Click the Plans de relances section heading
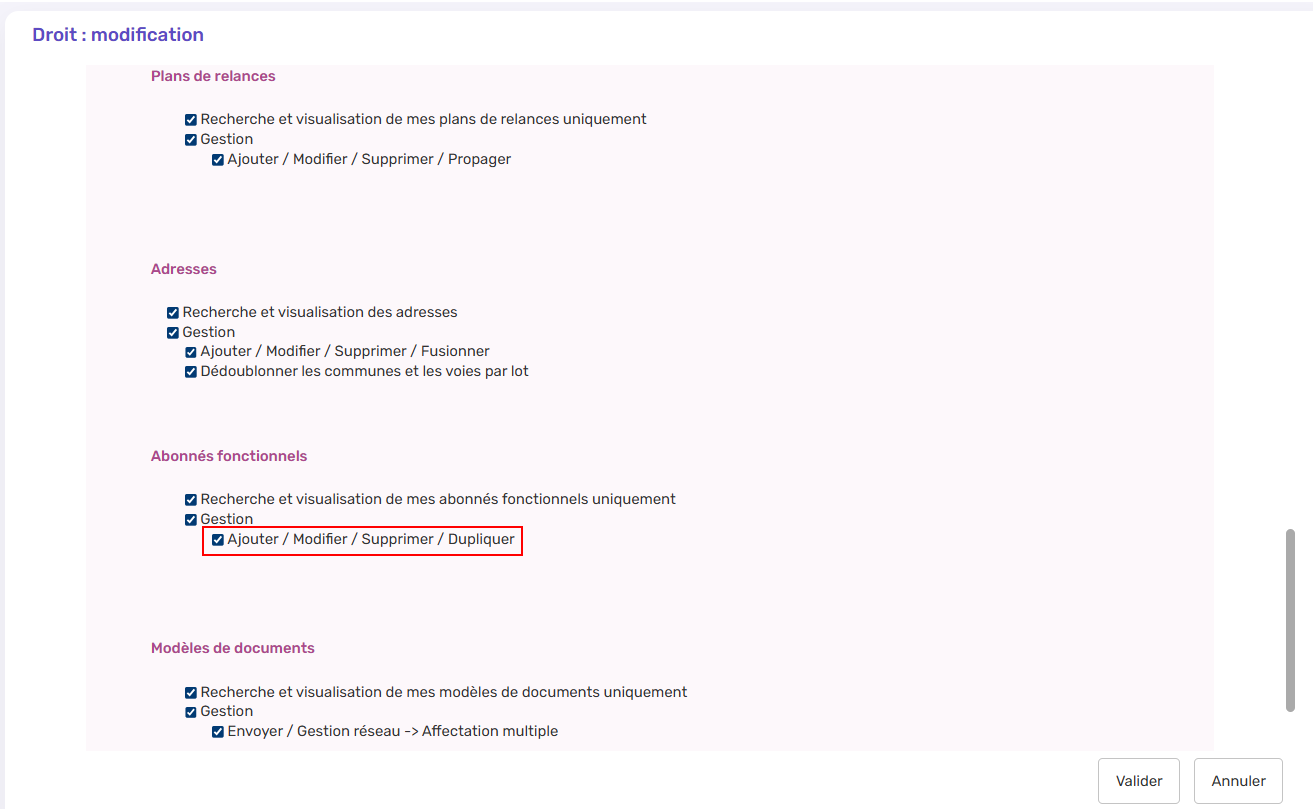Image resolution: width=1313 pixels, height=809 pixels. click(213, 76)
